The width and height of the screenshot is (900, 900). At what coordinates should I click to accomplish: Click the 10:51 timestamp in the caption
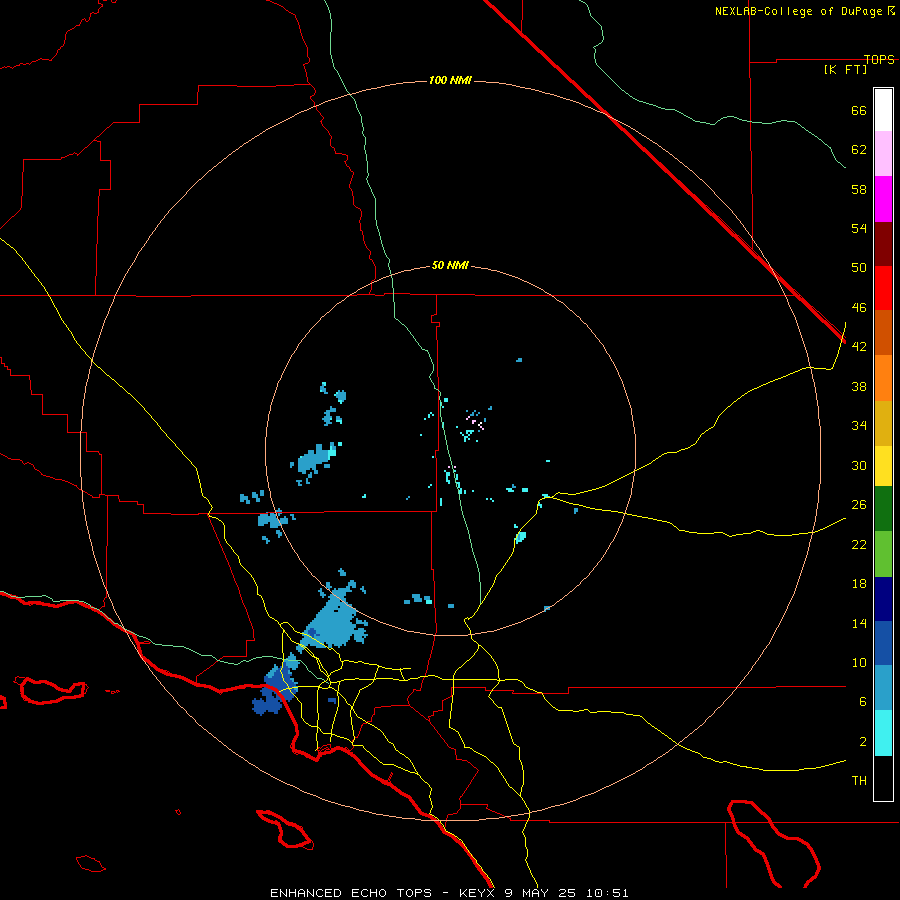click(607, 893)
